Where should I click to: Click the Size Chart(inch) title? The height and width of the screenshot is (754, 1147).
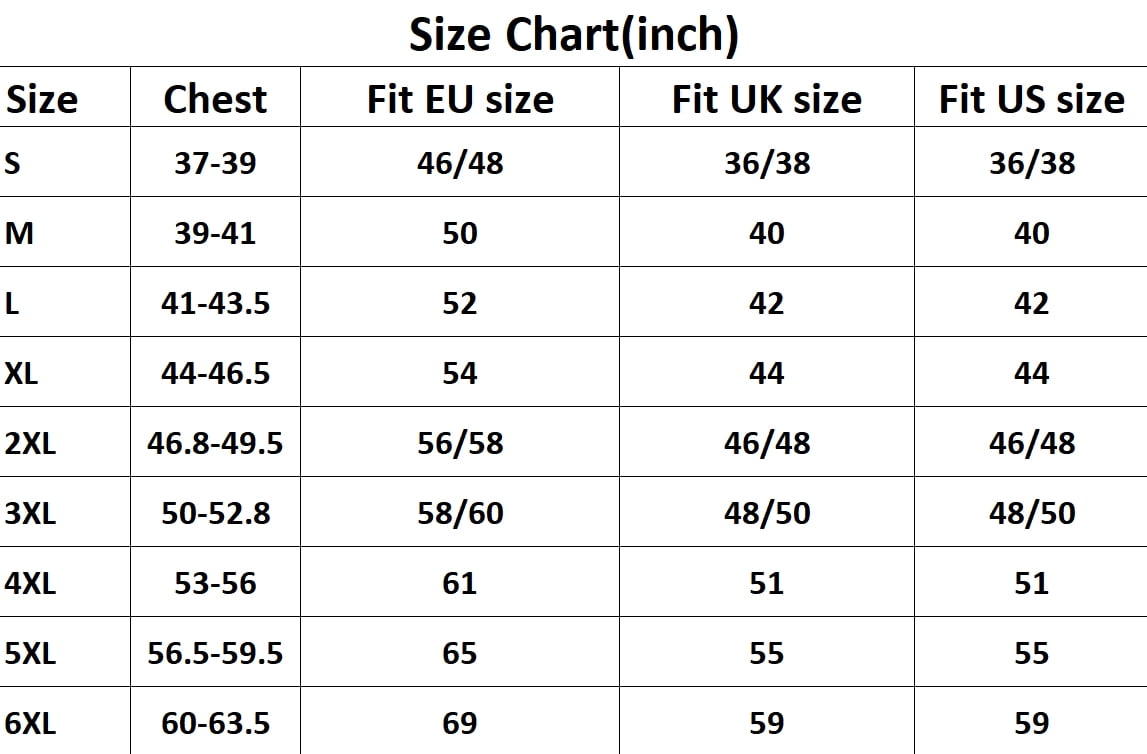(x=574, y=35)
